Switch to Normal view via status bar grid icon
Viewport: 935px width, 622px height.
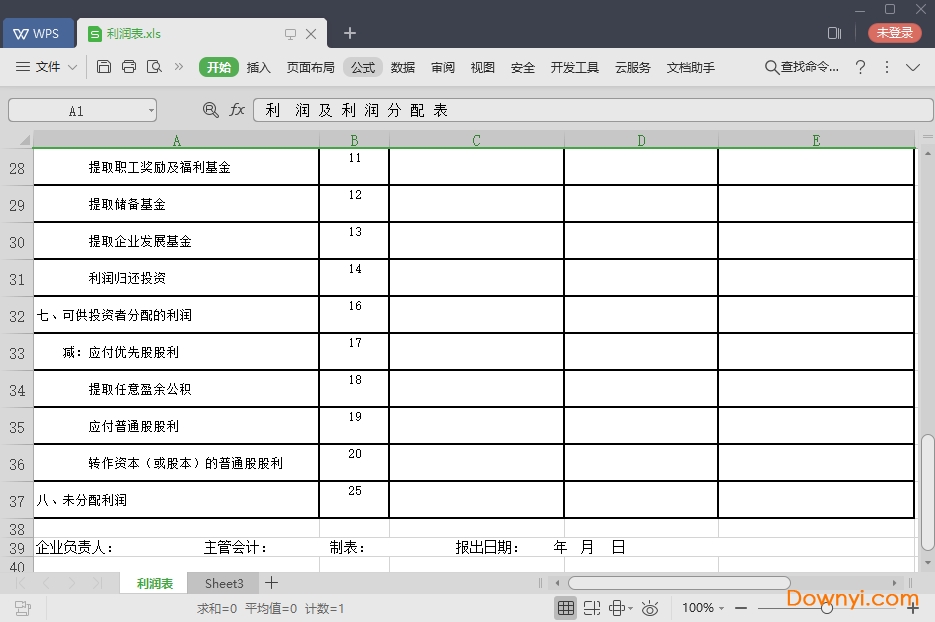click(x=566, y=607)
